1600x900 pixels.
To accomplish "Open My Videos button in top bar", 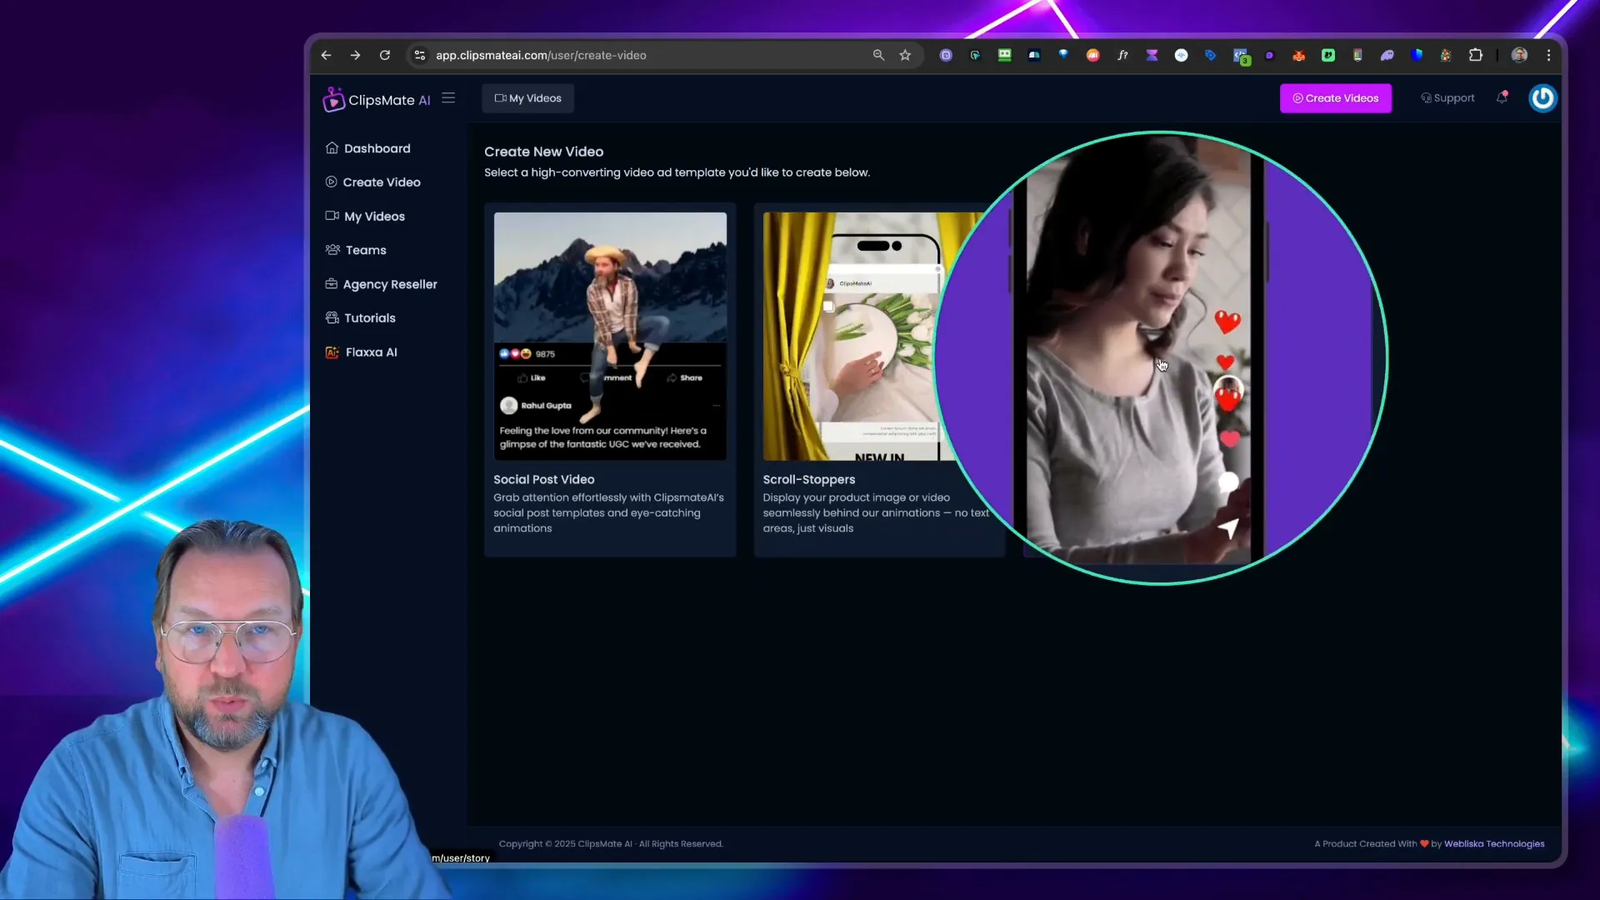I will [x=528, y=98].
